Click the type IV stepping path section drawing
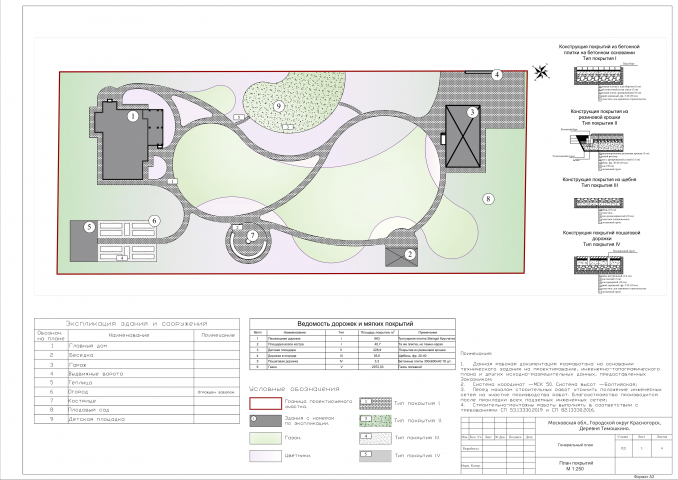This screenshot has width=678, height=480. (599, 264)
